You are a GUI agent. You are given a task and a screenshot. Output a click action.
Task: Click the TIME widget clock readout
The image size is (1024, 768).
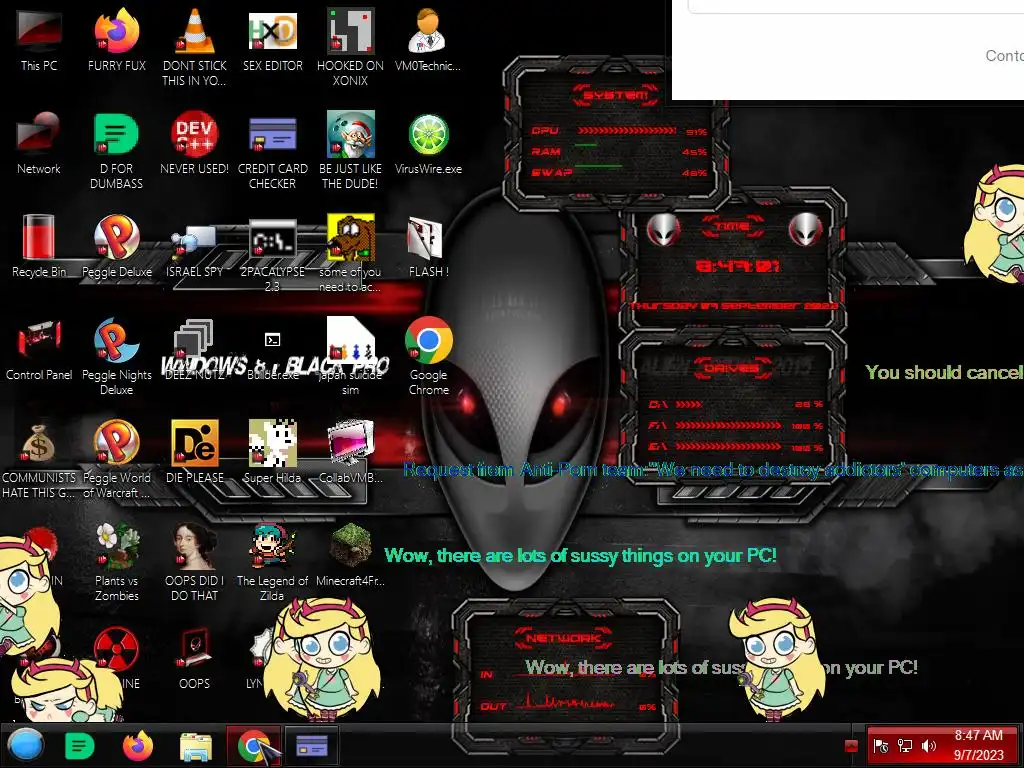pos(737,266)
